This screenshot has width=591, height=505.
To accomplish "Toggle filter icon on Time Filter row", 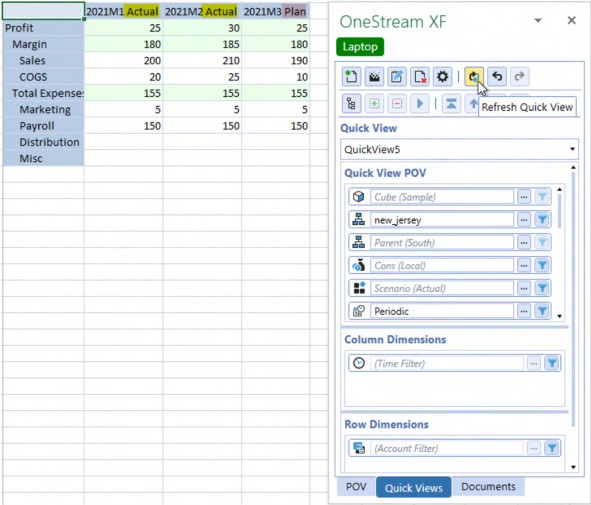I will [x=552, y=363].
